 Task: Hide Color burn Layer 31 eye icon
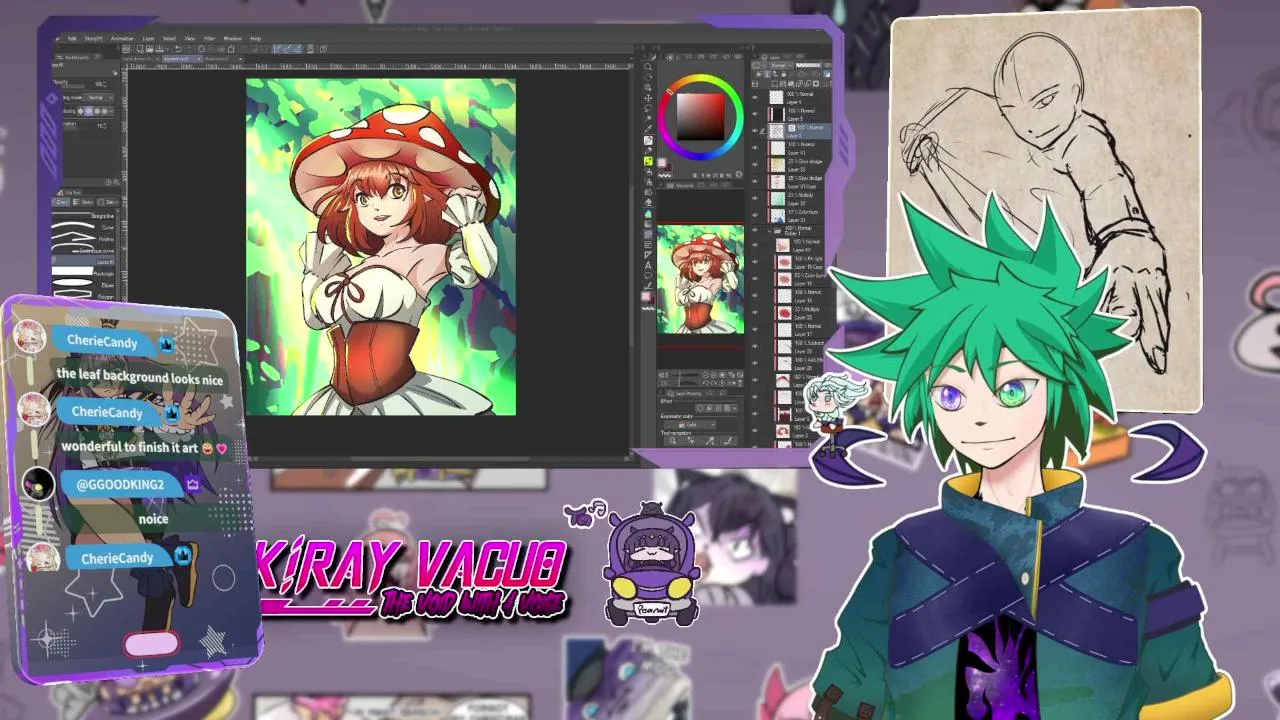click(754, 214)
